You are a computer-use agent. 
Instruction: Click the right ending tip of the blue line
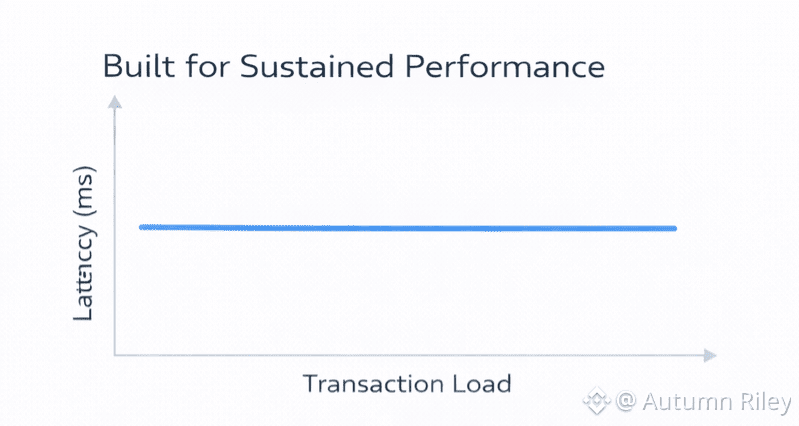pos(674,229)
